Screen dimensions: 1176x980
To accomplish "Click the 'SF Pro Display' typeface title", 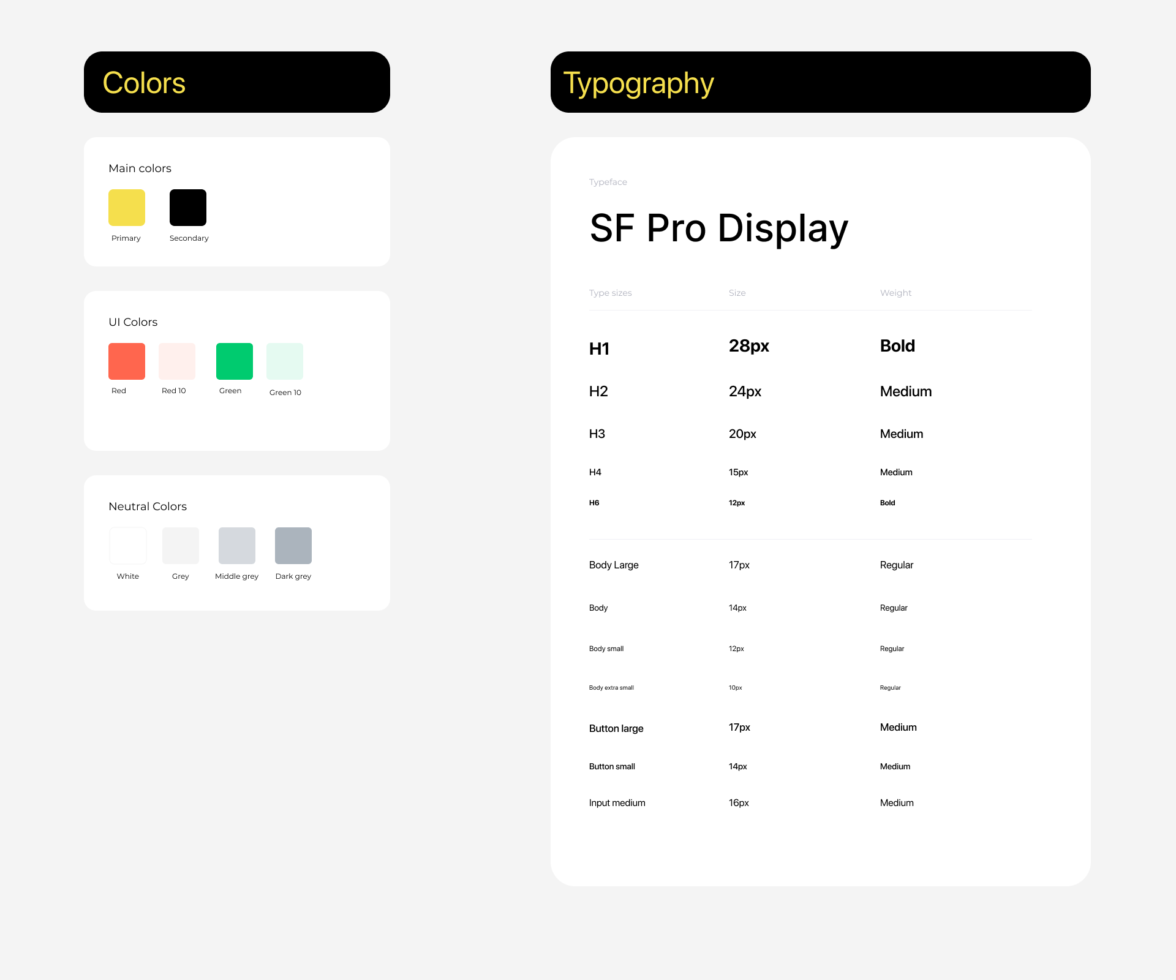I will tap(718, 228).
